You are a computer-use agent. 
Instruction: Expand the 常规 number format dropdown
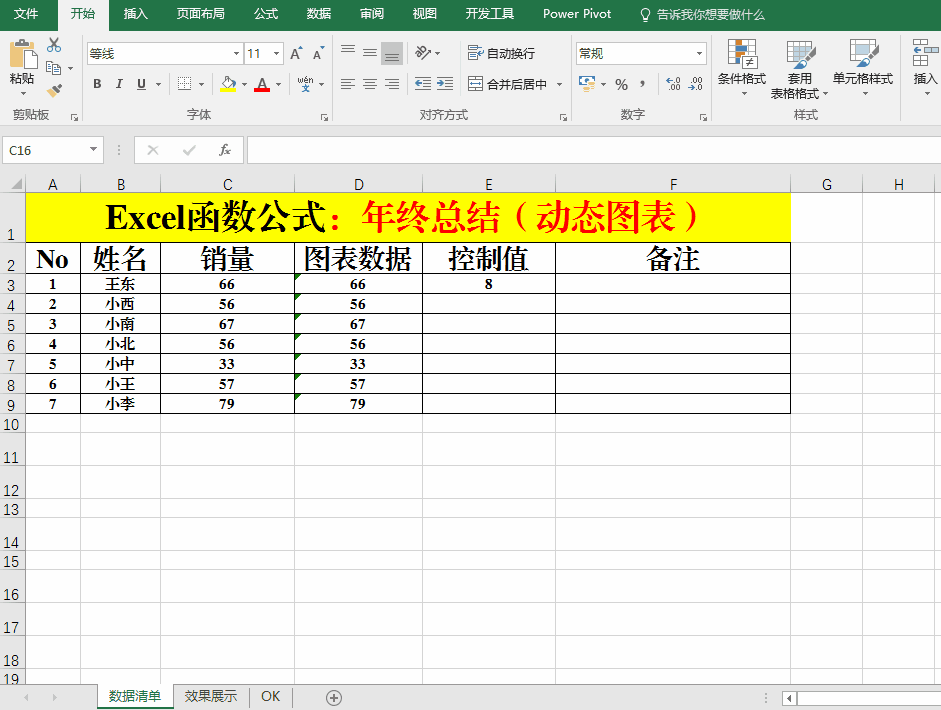(699, 54)
